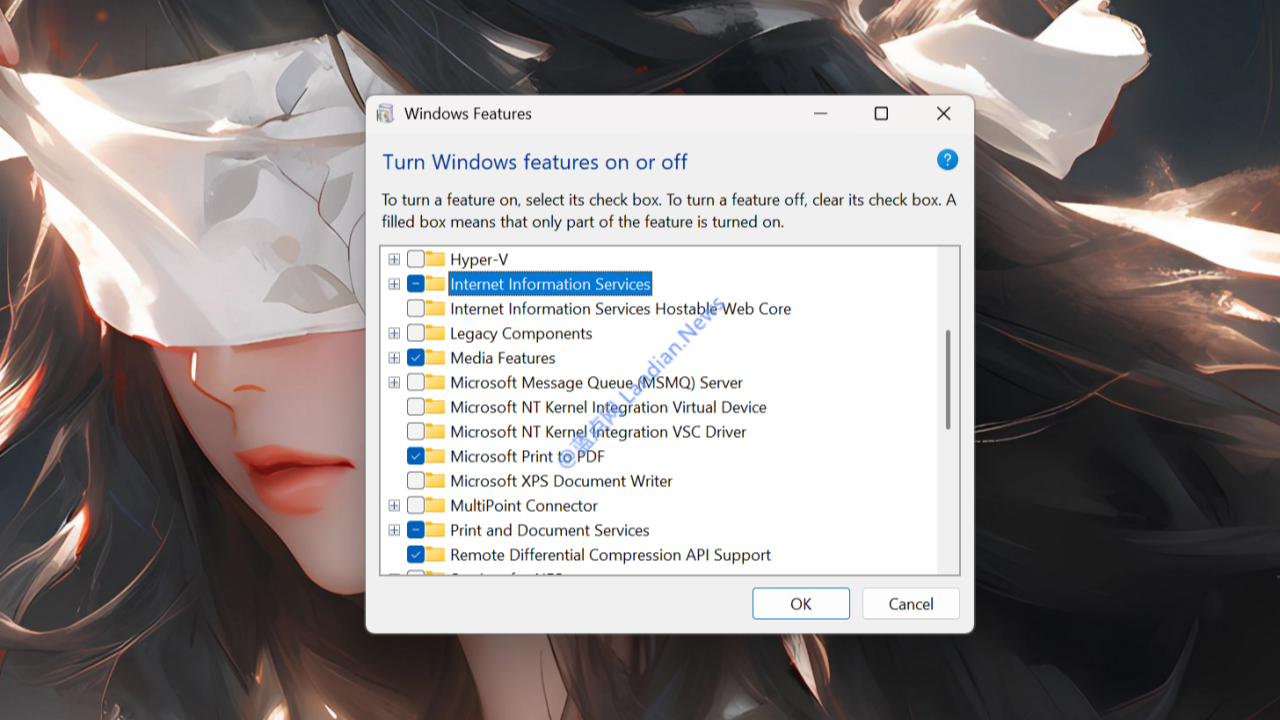
Task: Enable the Hyper-V checkbox
Action: pyautogui.click(x=413, y=259)
